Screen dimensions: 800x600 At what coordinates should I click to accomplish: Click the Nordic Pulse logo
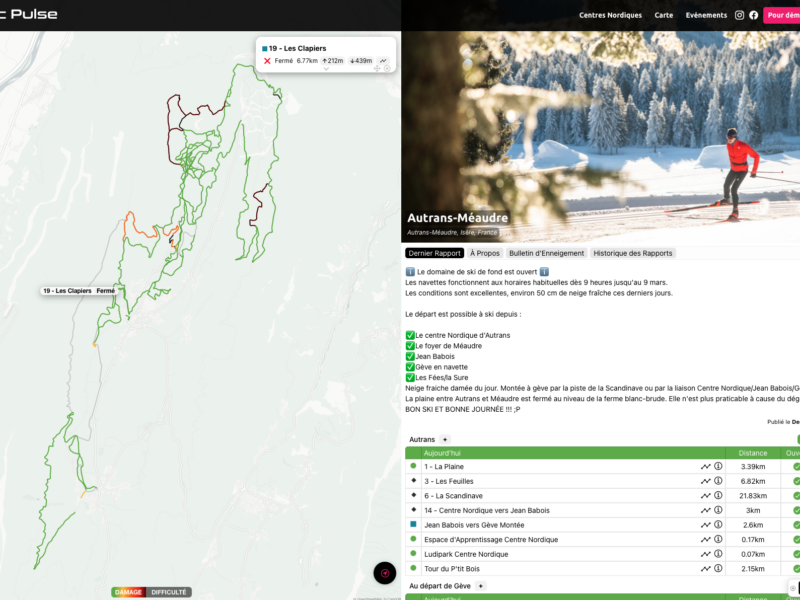[x=29, y=14]
